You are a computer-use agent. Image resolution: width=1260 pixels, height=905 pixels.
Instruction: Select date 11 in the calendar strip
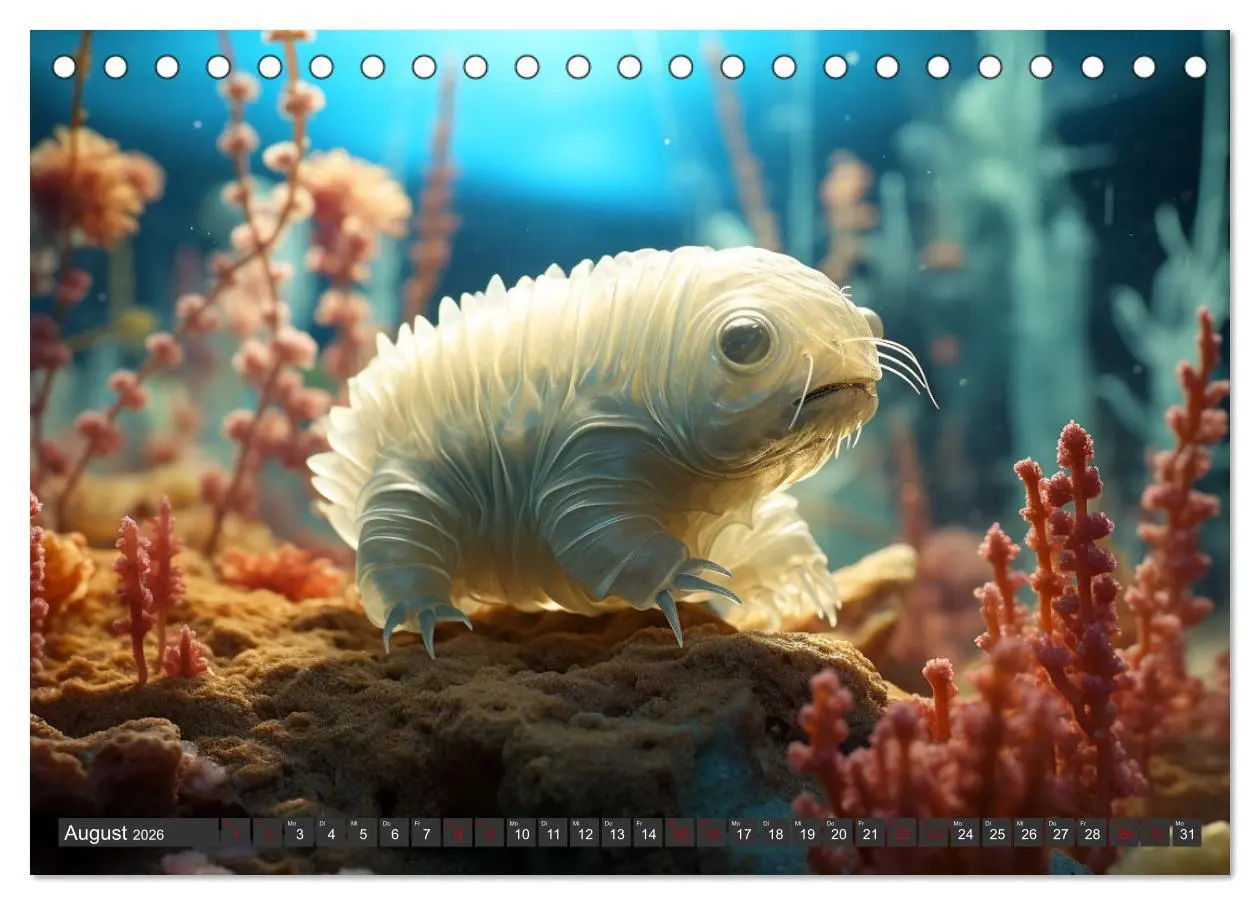553,833
